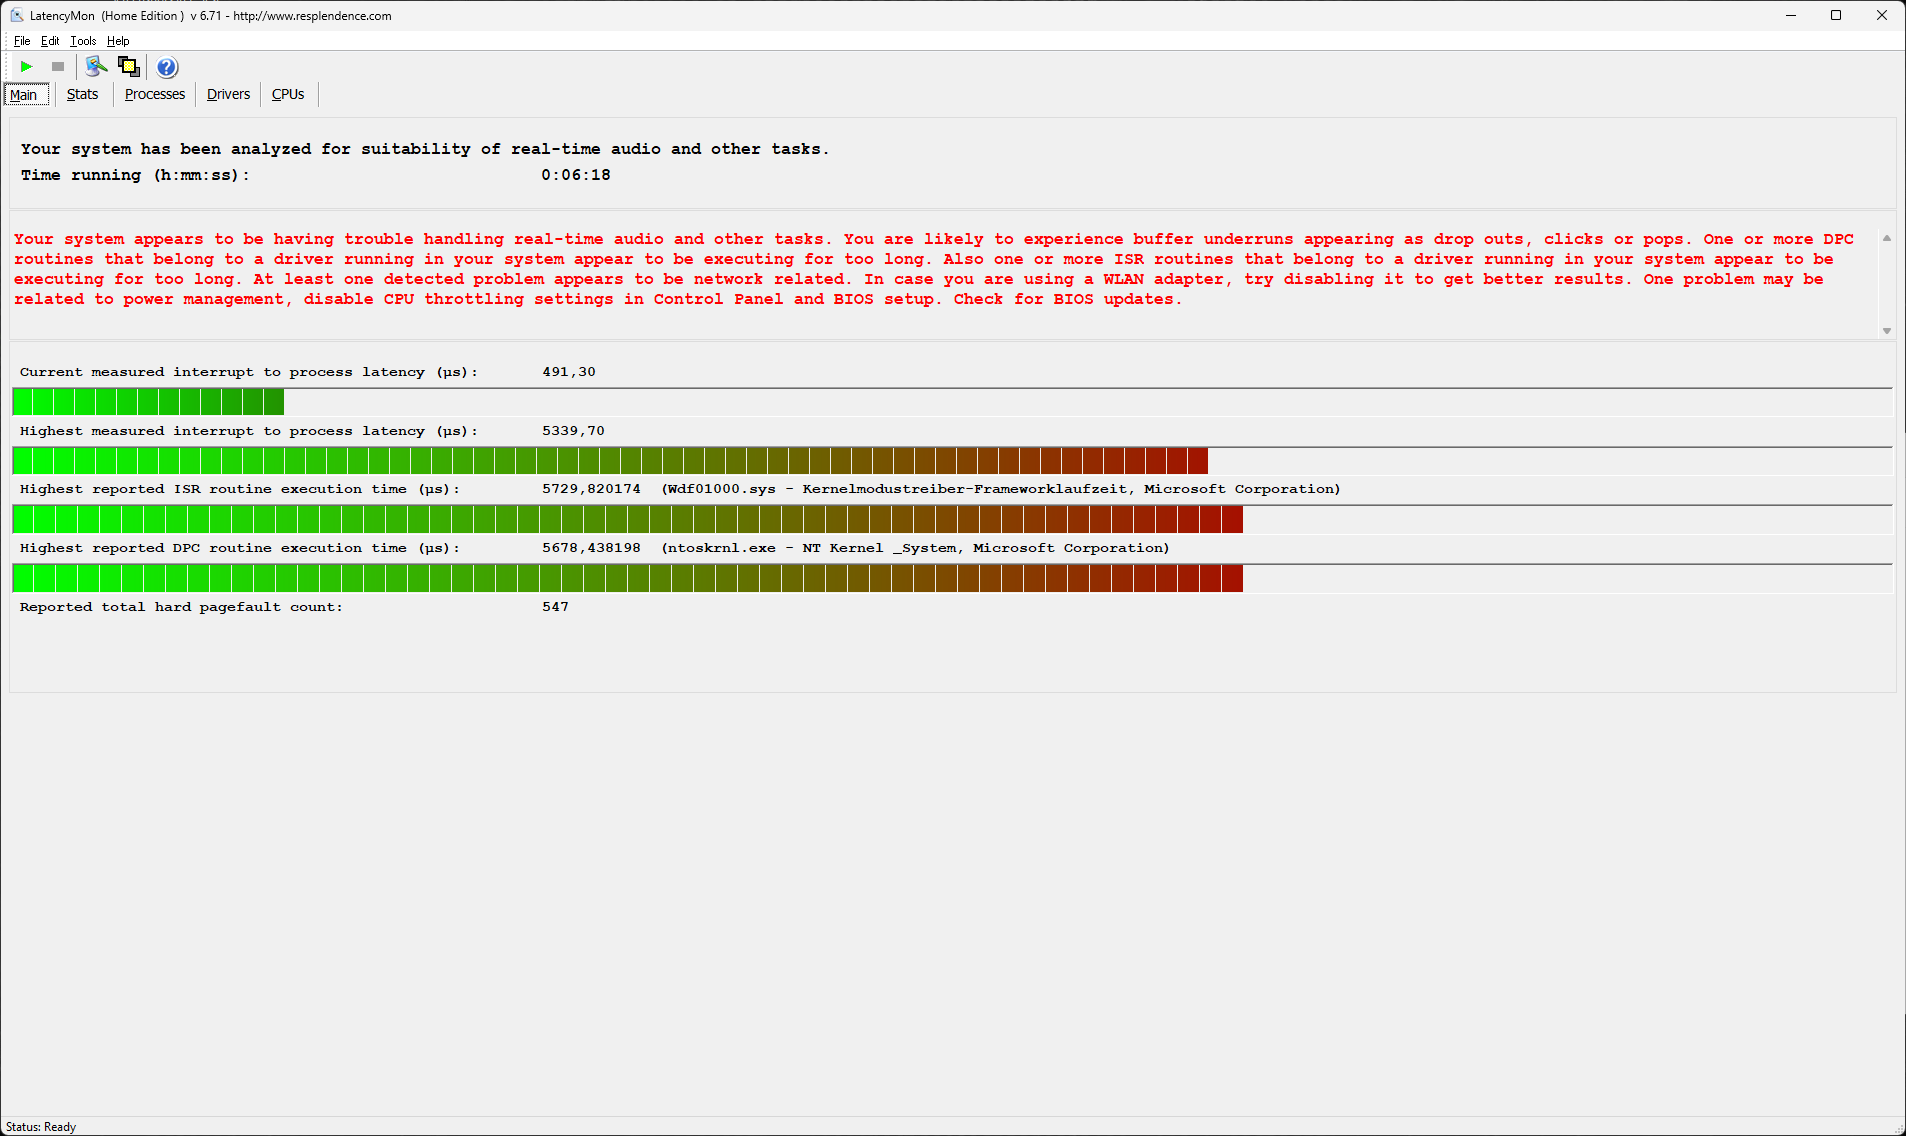Stop monitoring with the gray square icon
Image resolution: width=1906 pixels, height=1136 pixels.
58,67
